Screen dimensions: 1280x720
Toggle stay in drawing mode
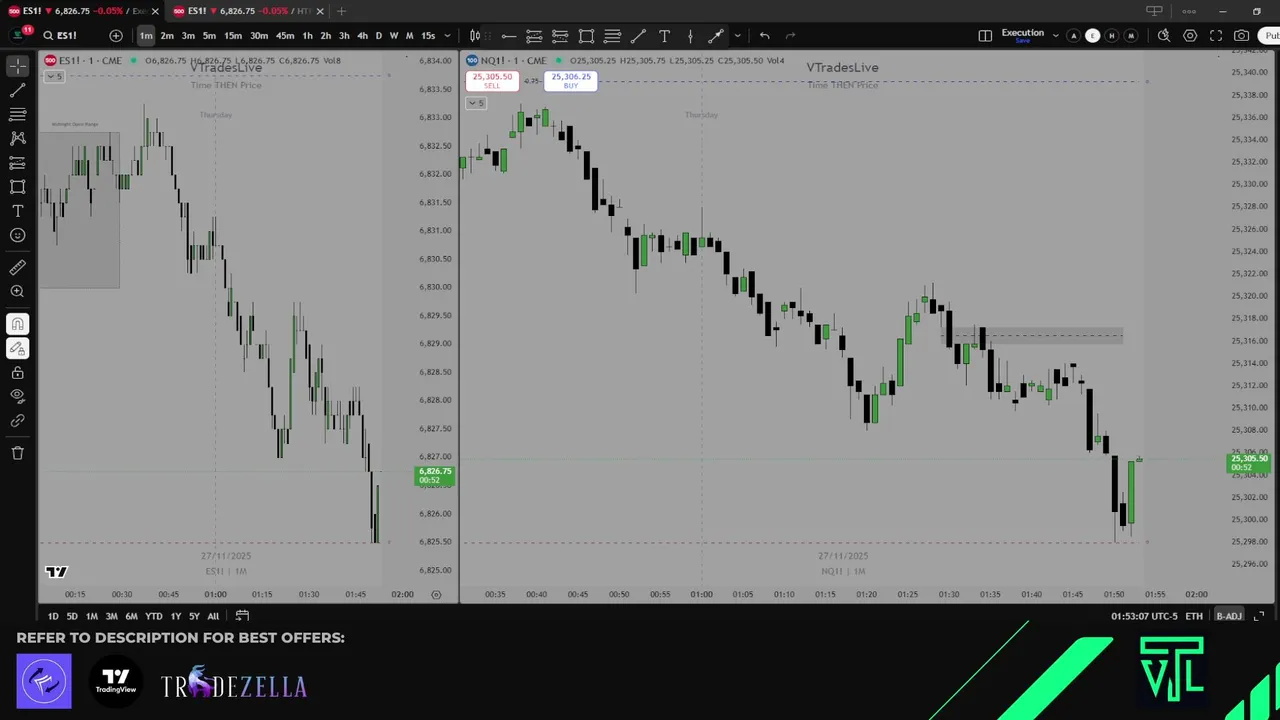pos(17,348)
